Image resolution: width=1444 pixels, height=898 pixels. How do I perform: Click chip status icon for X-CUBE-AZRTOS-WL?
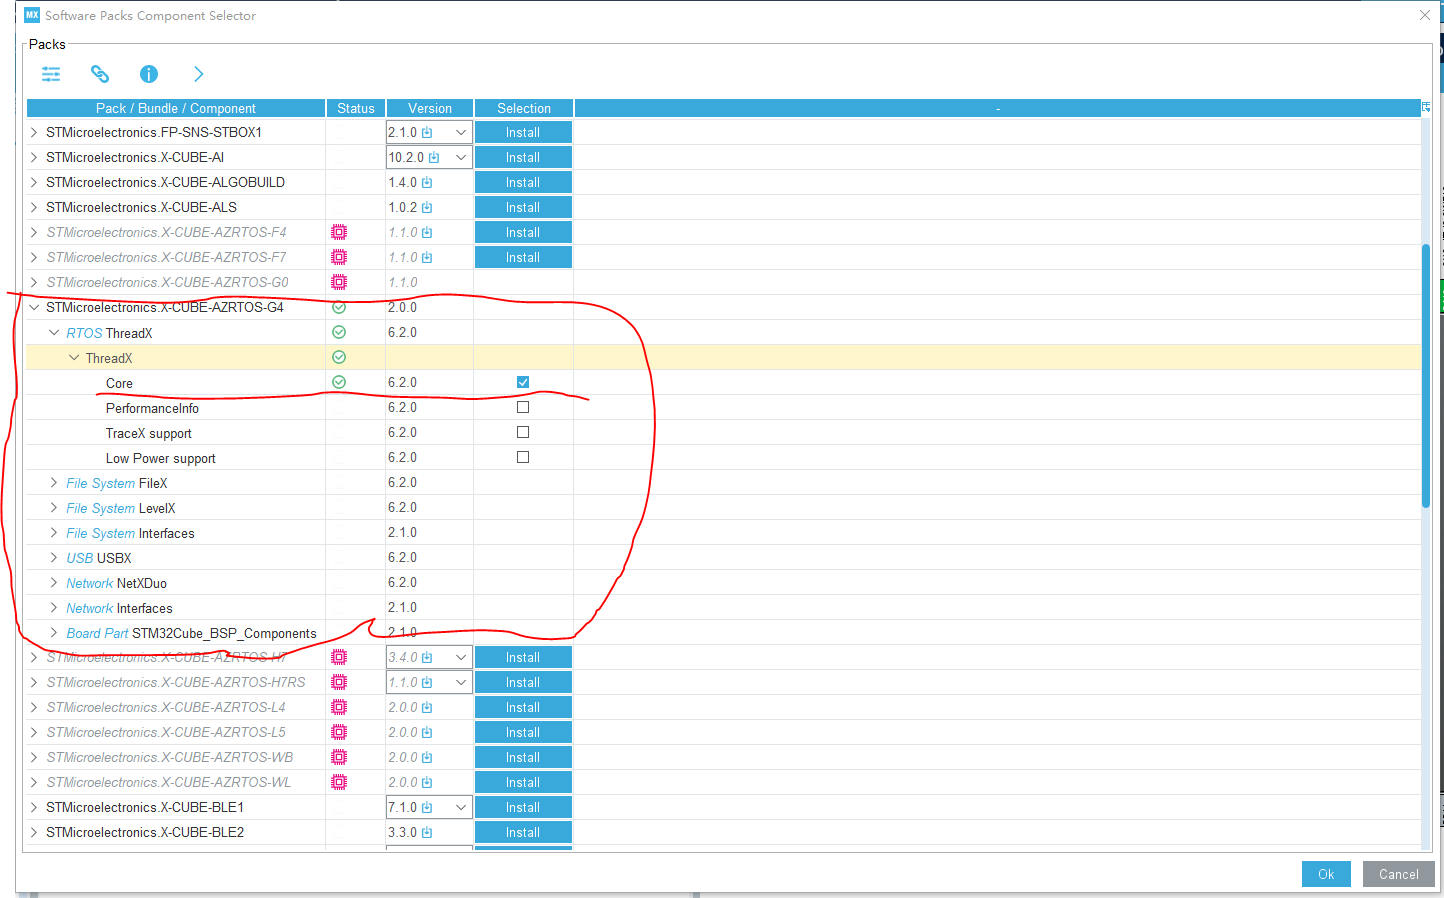[x=339, y=782]
